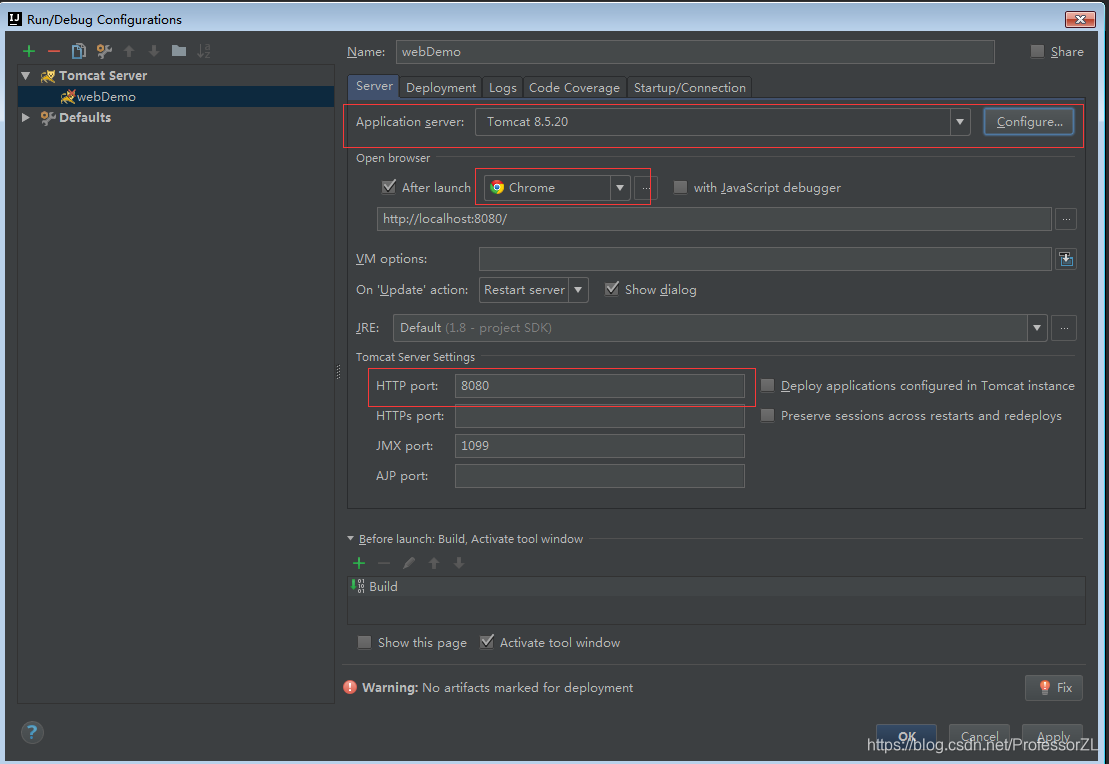Screen dimensions: 1109x764
Task: Switch to the Server tab
Action: [373, 86]
